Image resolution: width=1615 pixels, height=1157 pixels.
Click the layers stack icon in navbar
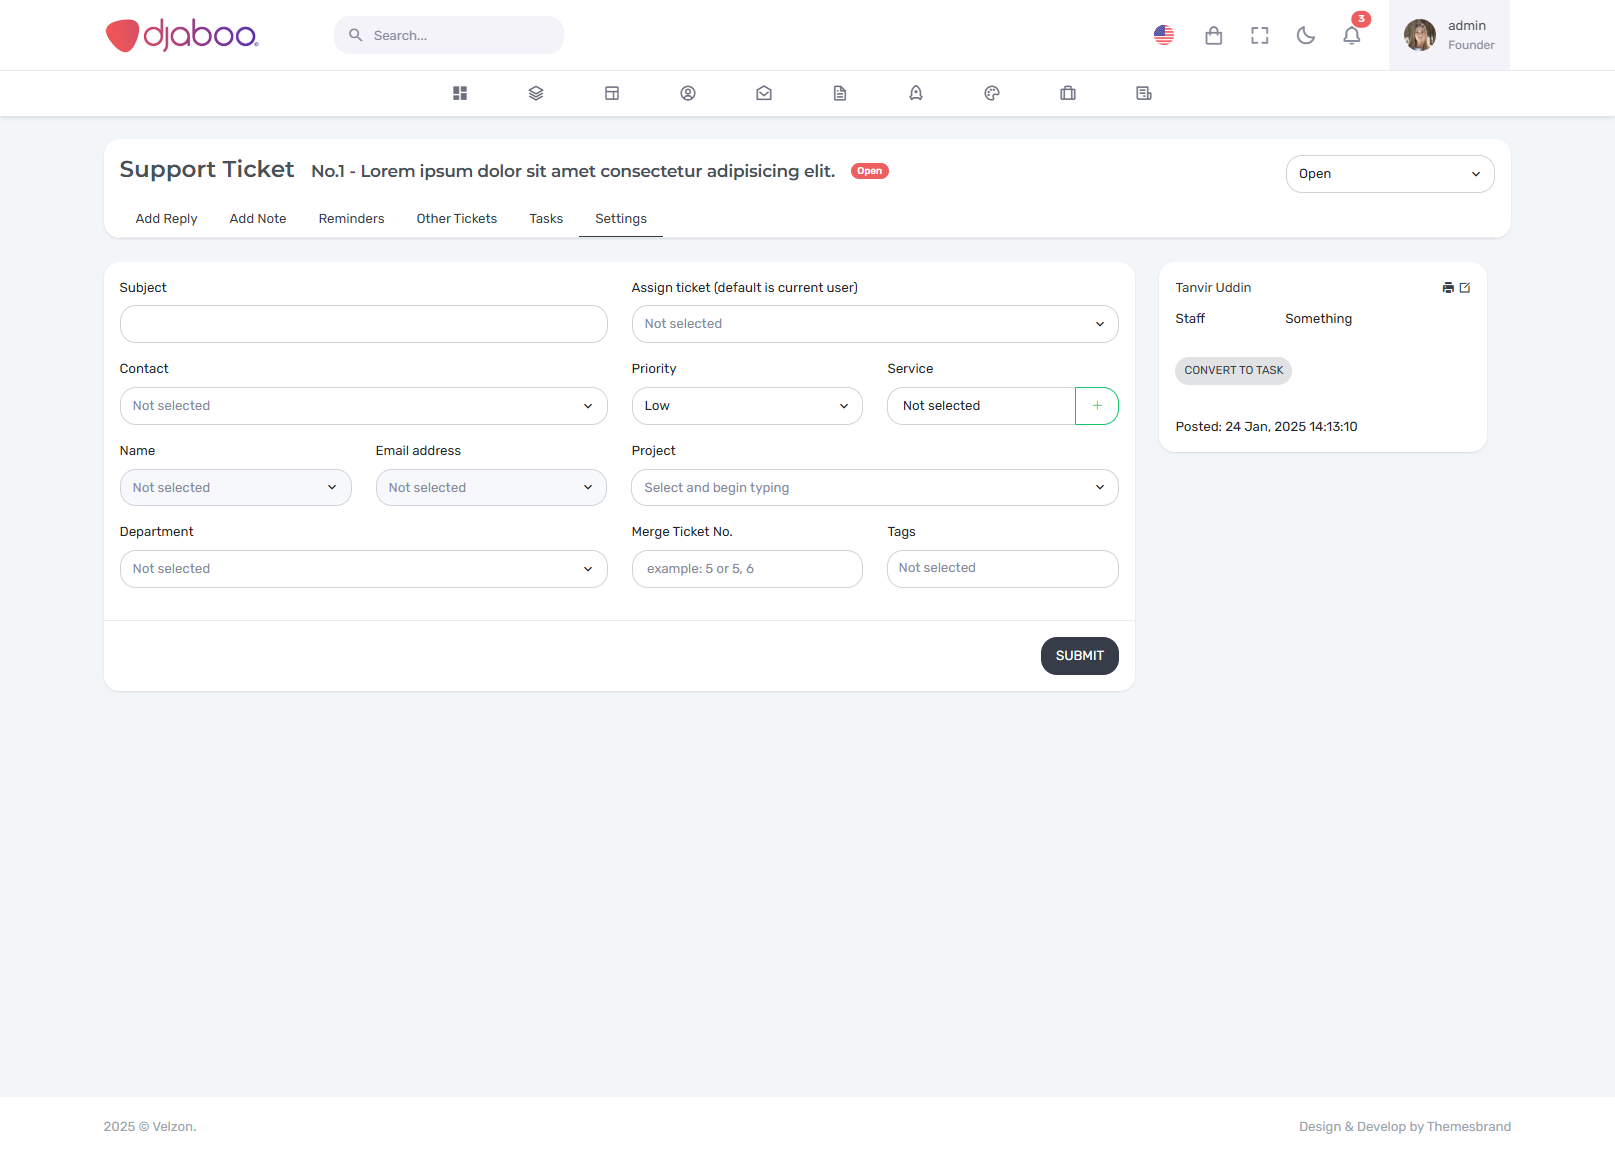[536, 93]
